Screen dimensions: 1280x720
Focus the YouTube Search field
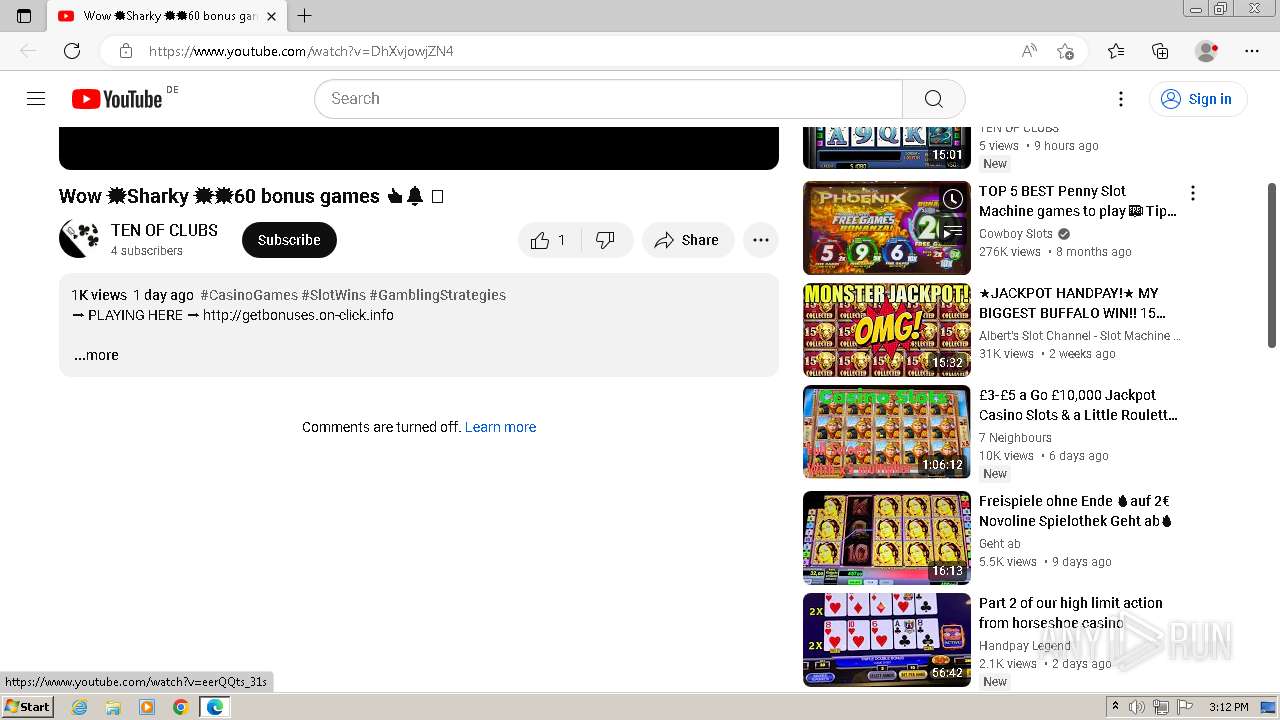[x=608, y=99]
